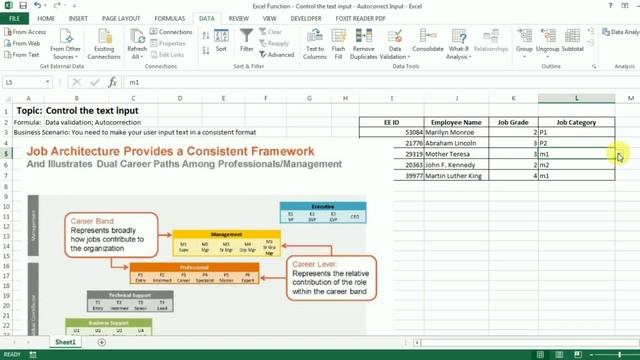Screen dimensions: 640x360
Task: Click the horizontal scrollbar
Action: [529, 342]
